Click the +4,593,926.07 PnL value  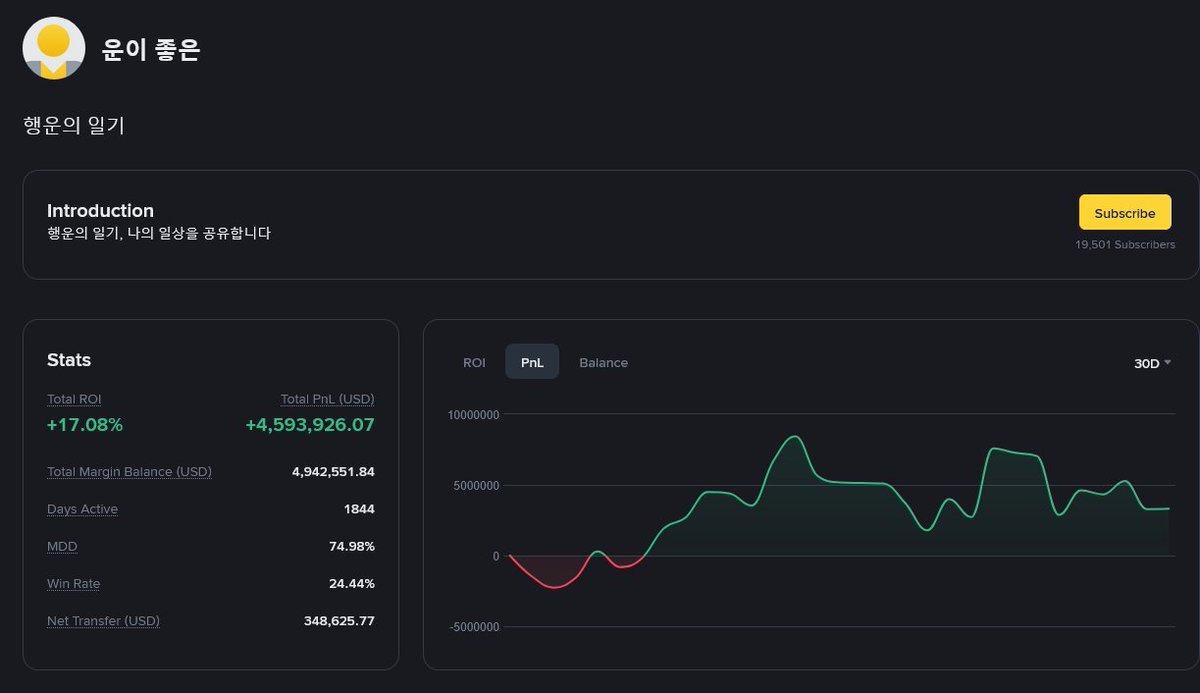[x=310, y=425]
